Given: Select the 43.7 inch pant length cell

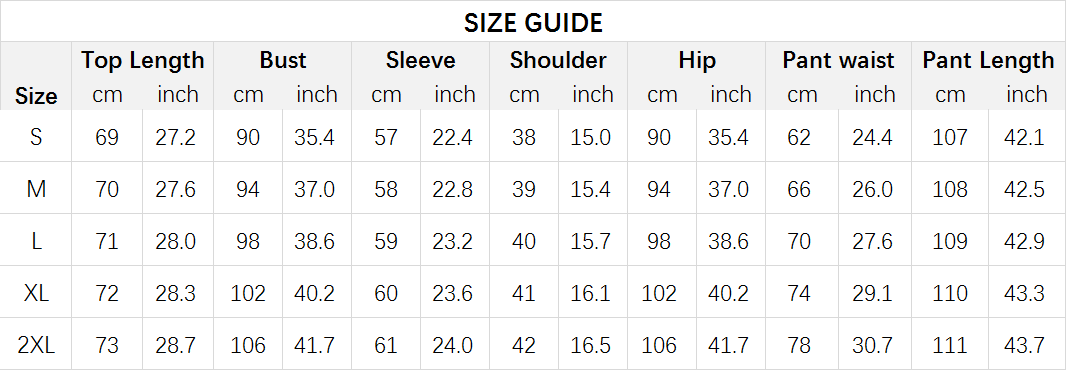Looking at the screenshot, I should pos(1024,345).
